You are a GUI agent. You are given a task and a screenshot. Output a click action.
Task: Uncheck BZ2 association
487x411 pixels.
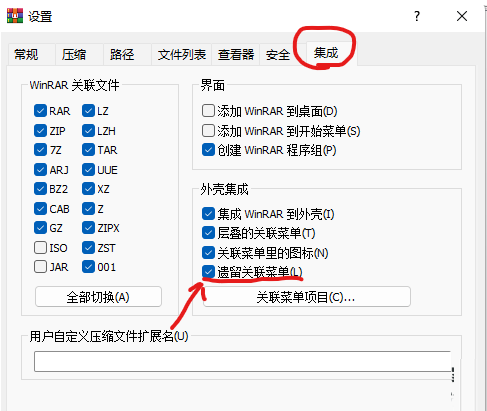[x=40, y=189]
